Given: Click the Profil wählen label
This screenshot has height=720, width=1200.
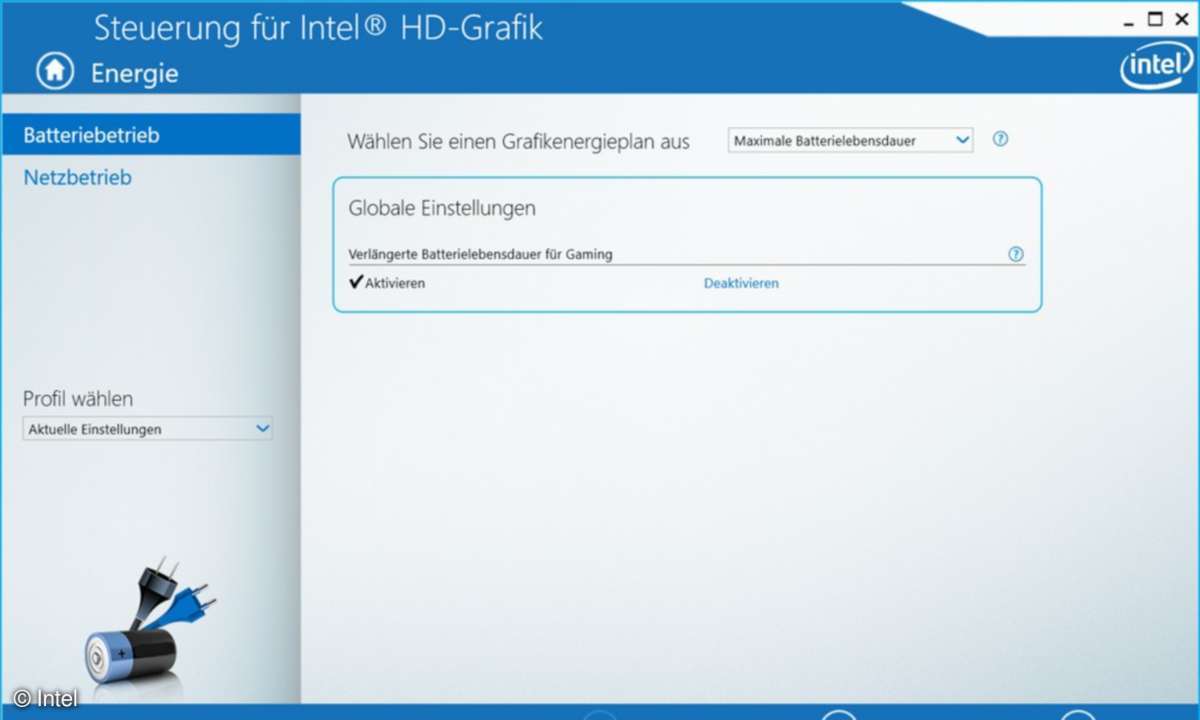Looking at the screenshot, I should (78, 399).
